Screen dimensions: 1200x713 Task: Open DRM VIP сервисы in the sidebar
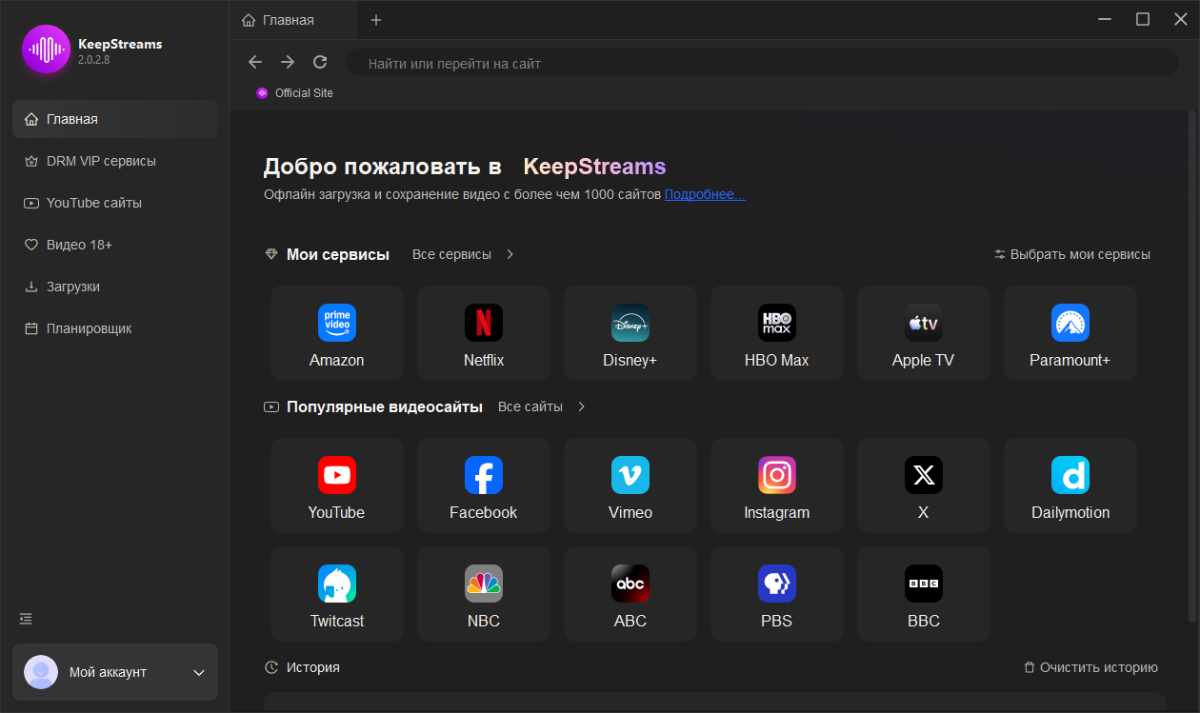click(115, 161)
